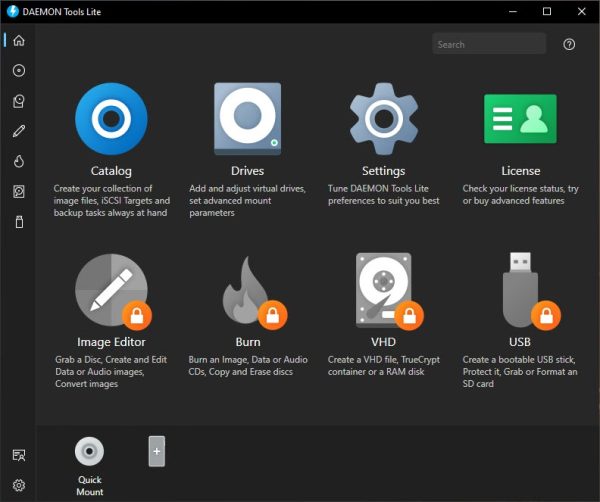Click orange lock badge on Burn

272,316
